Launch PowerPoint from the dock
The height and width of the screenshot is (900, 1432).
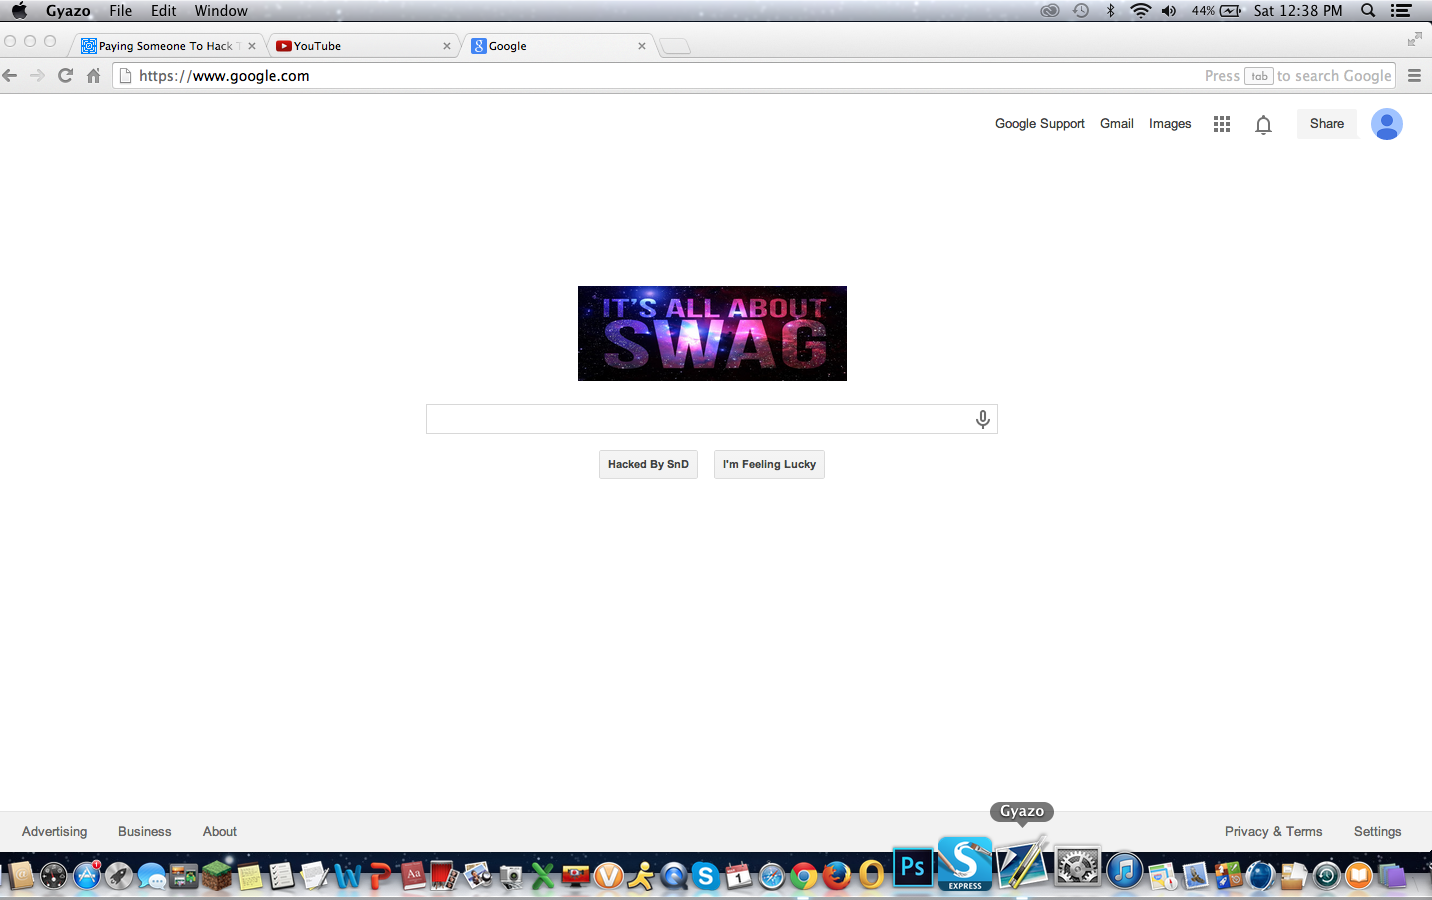point(380,876)
